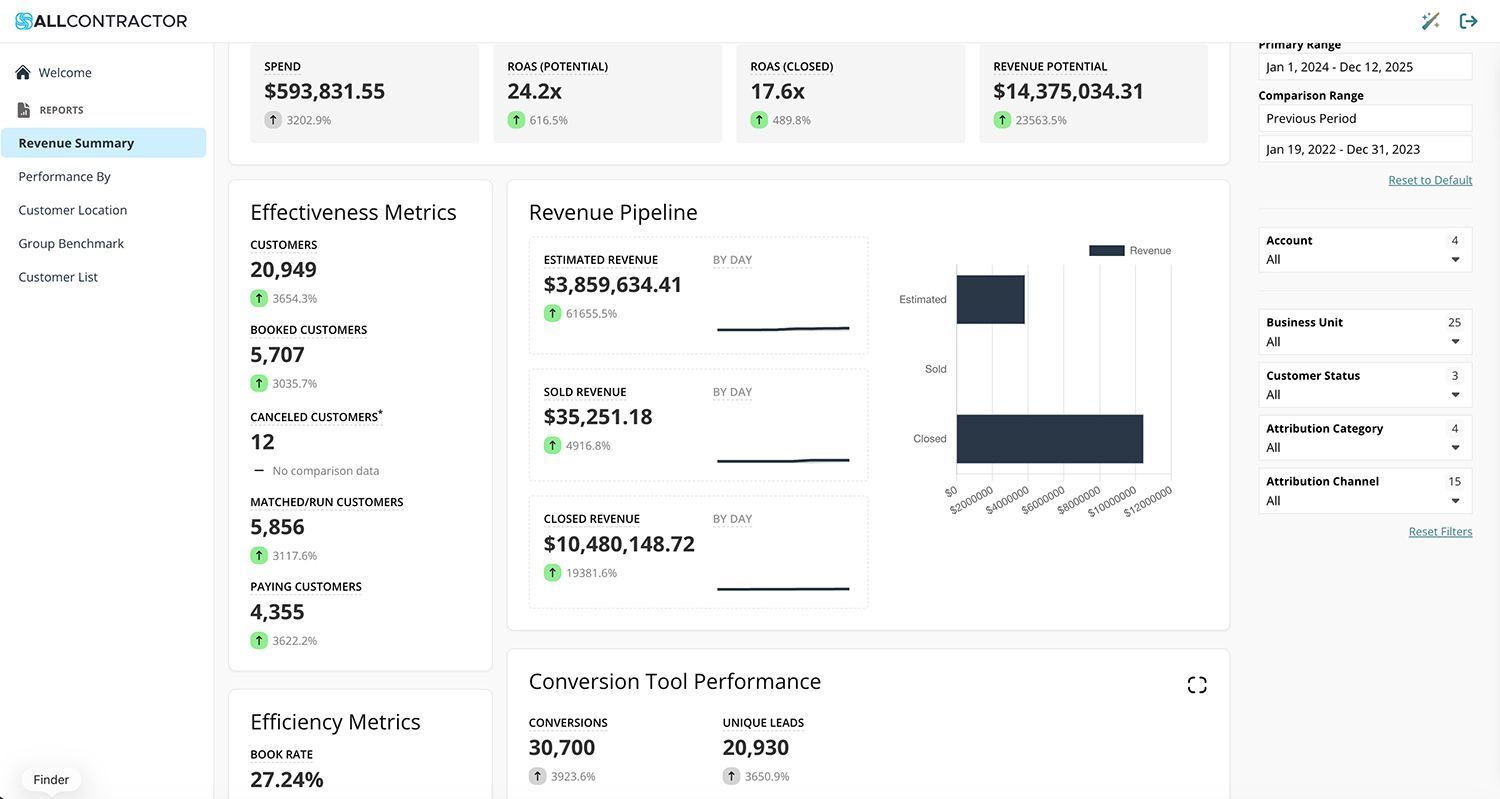
Task: Click the logout icon in the header
Action: pyautogui.click(x=1468, y=21)
